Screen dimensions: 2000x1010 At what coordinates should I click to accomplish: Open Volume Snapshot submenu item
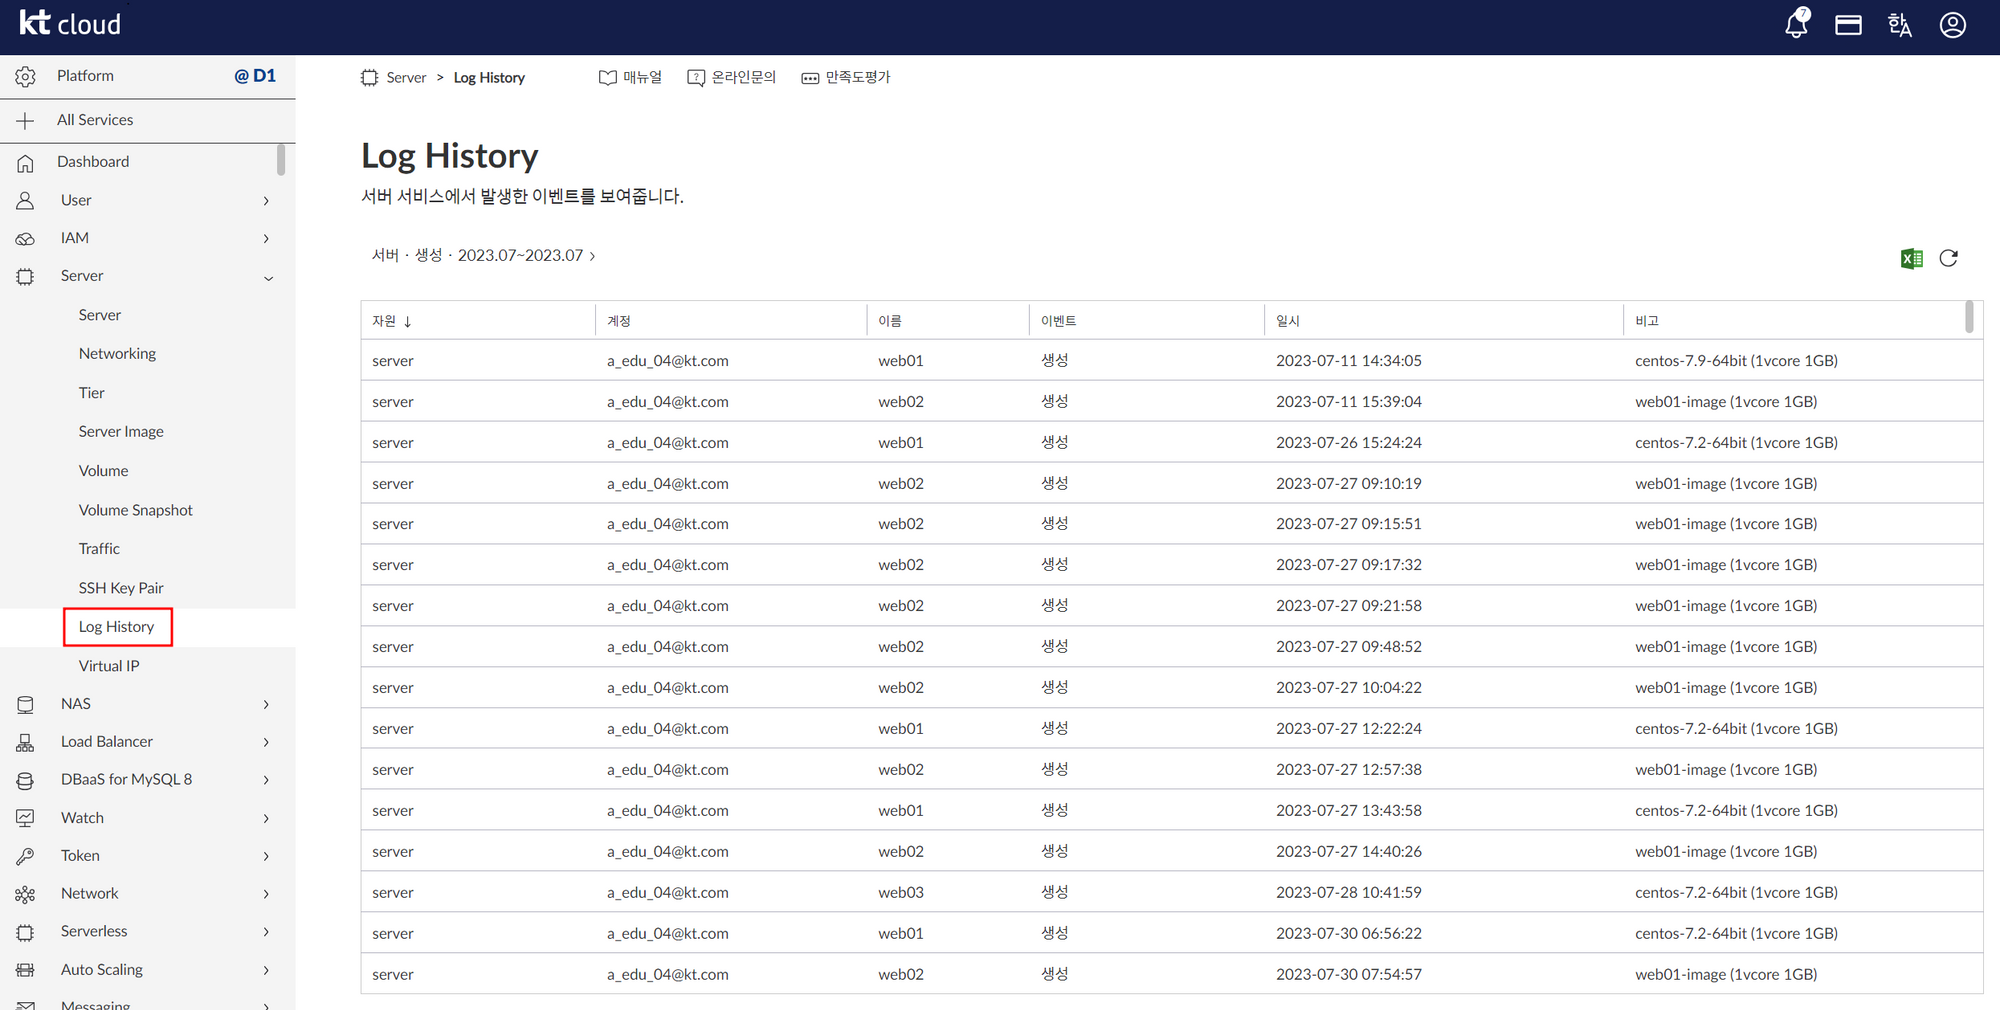[136, 510]
